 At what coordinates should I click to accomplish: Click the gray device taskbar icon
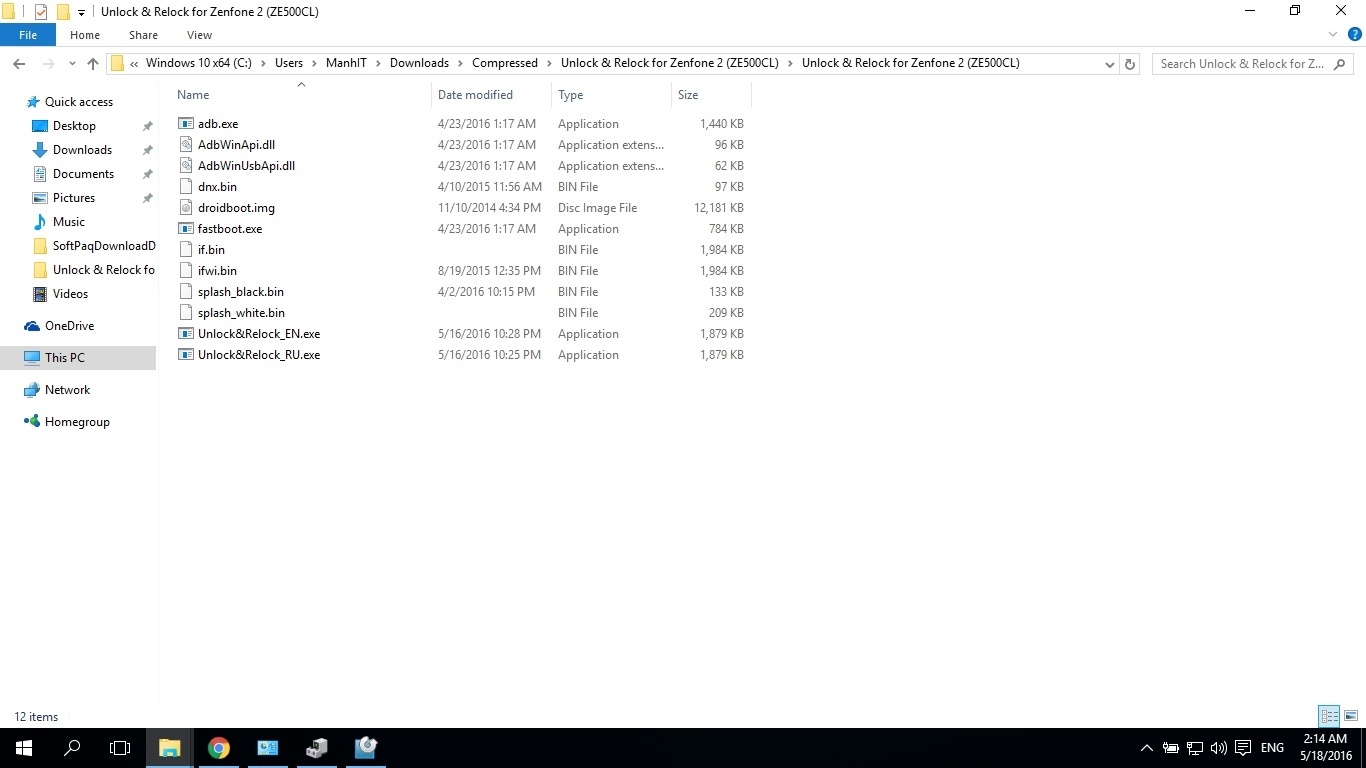(316, 748)
